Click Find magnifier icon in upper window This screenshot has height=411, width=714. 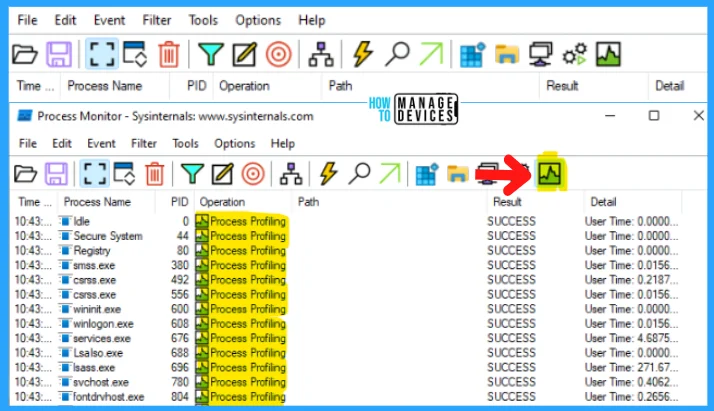click(397, 54)
